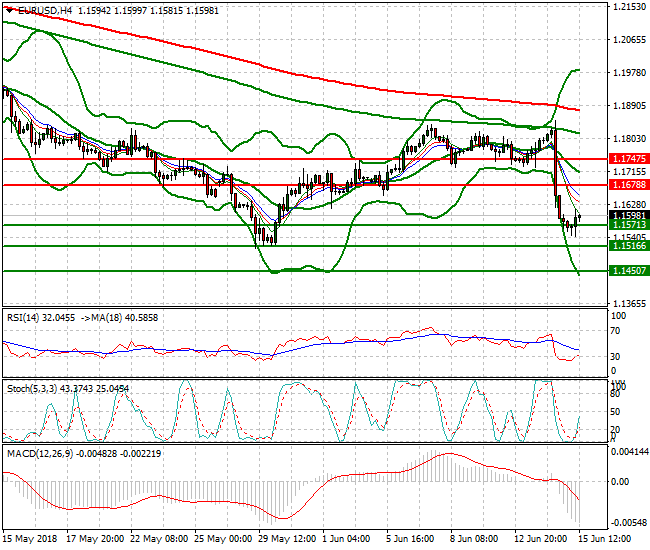
Task: Click the Stochastic scale level 50
Action: (616, 412)
